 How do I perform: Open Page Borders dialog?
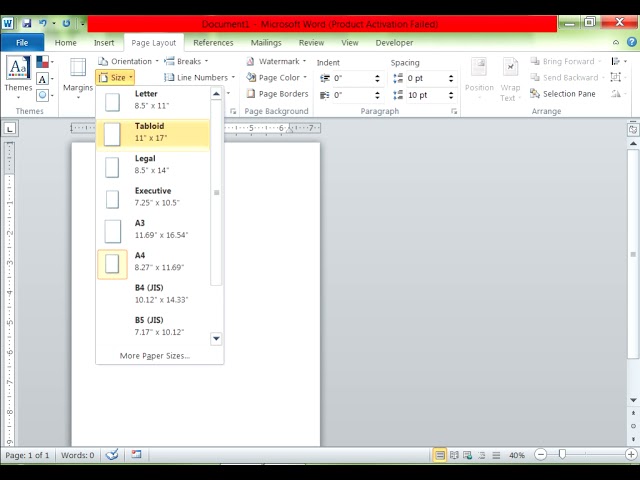coord(278,94)
